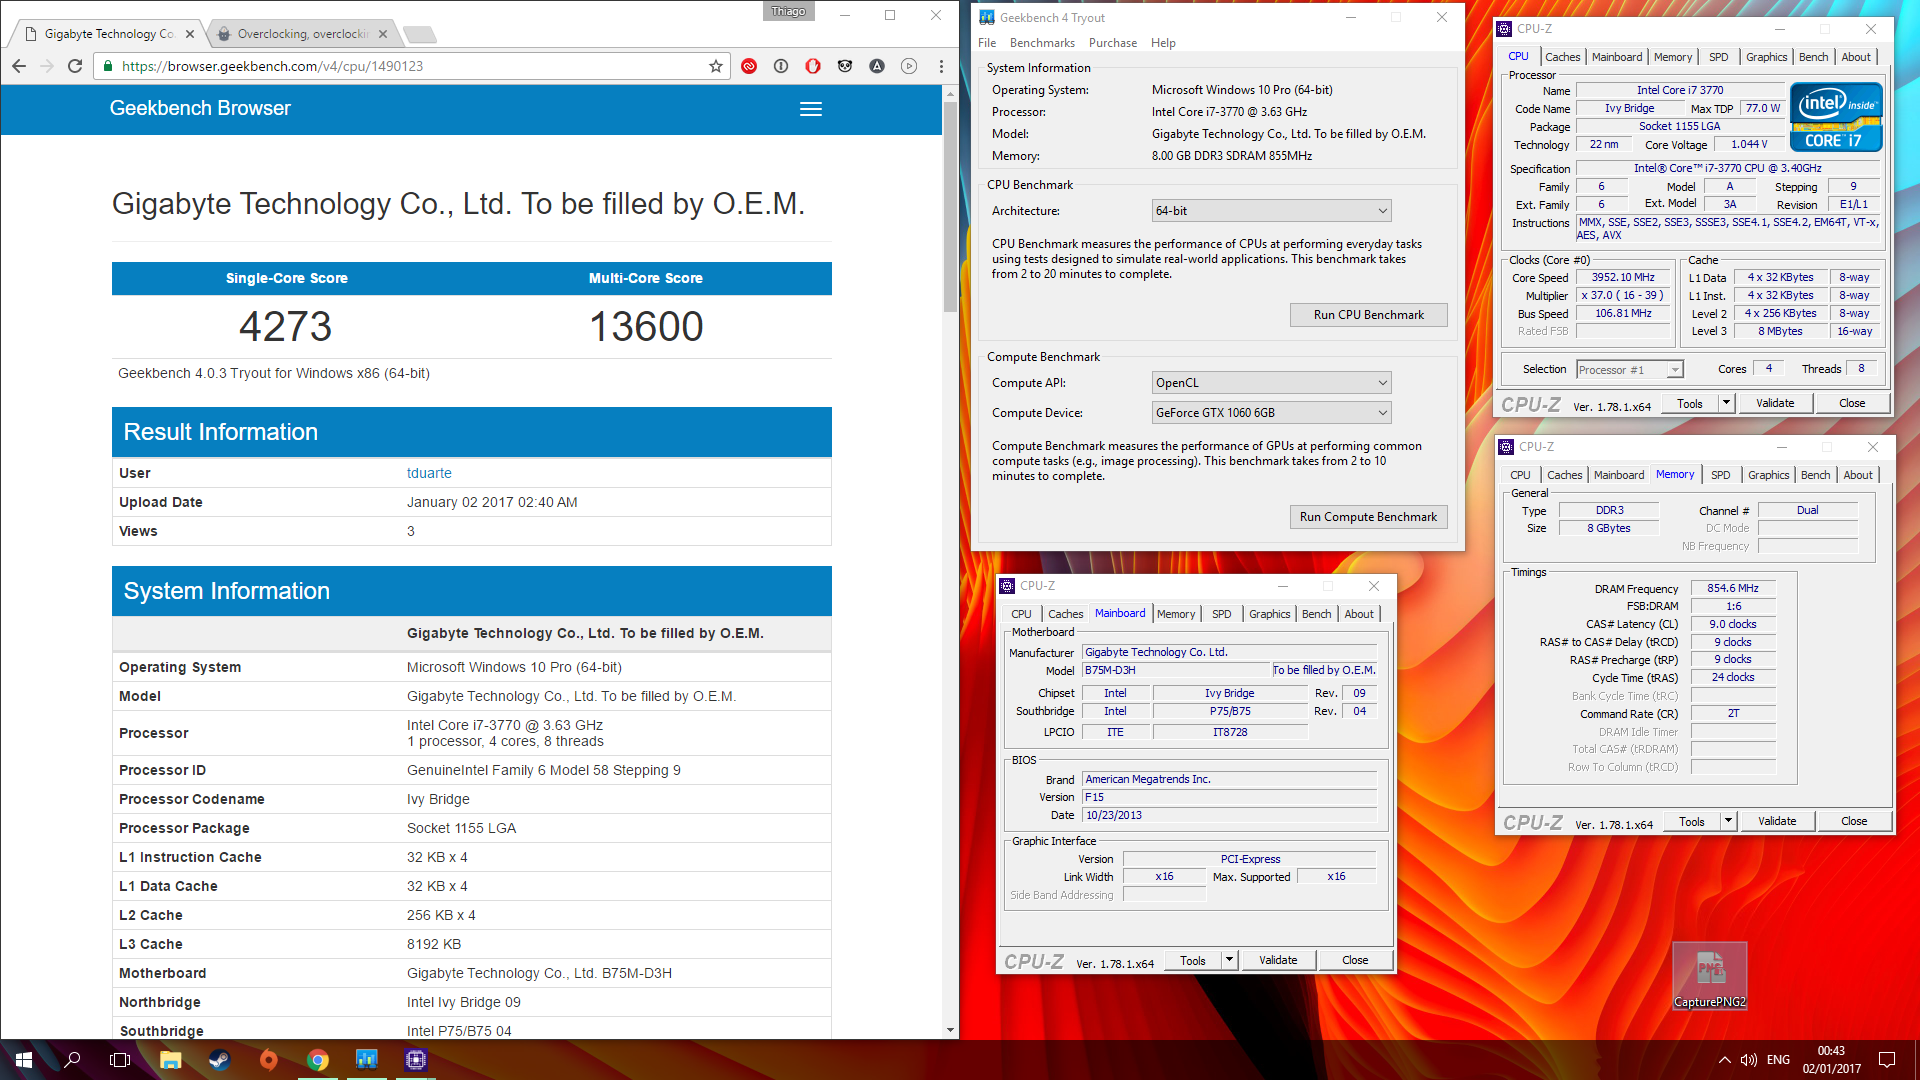1920x1080 pixels.
Task: Open taskbar search magnifier
Action: [72, 1060]
